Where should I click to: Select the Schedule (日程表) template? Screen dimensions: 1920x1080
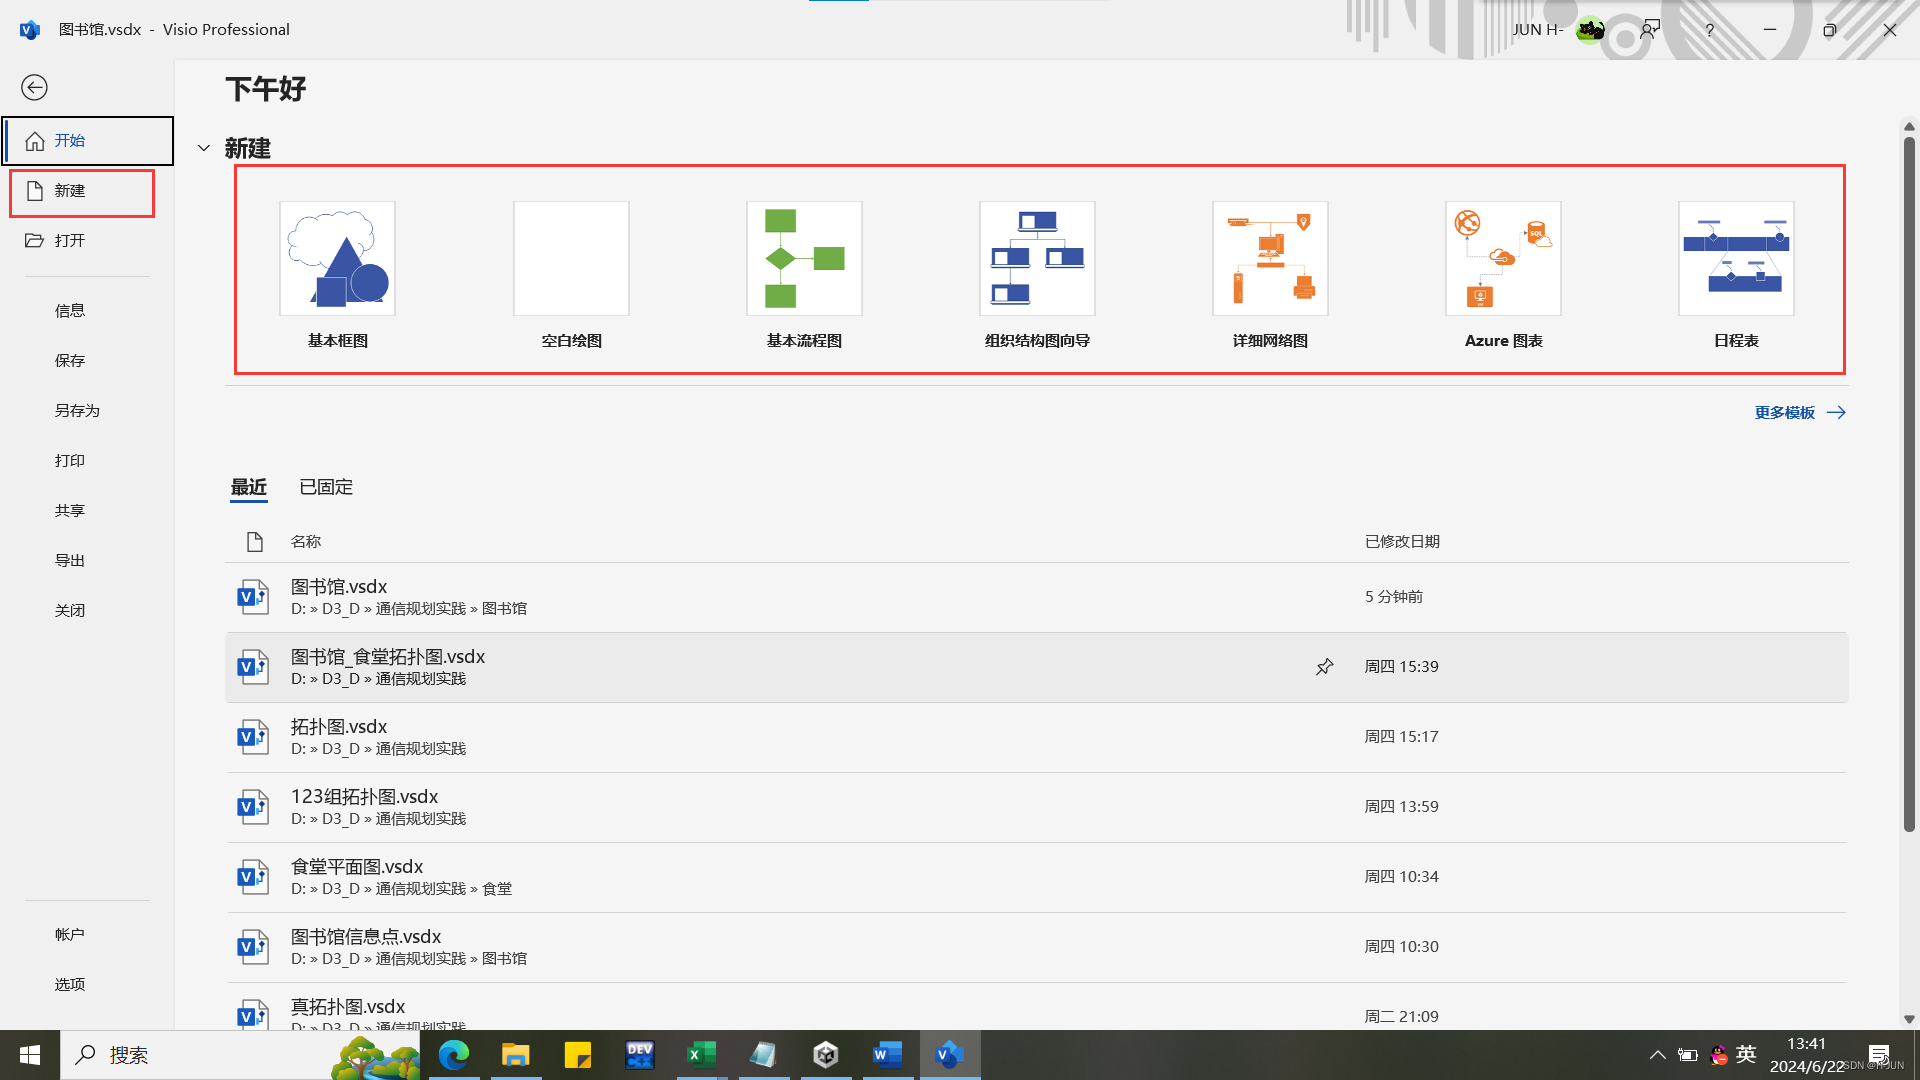(x=1736, y=259)
